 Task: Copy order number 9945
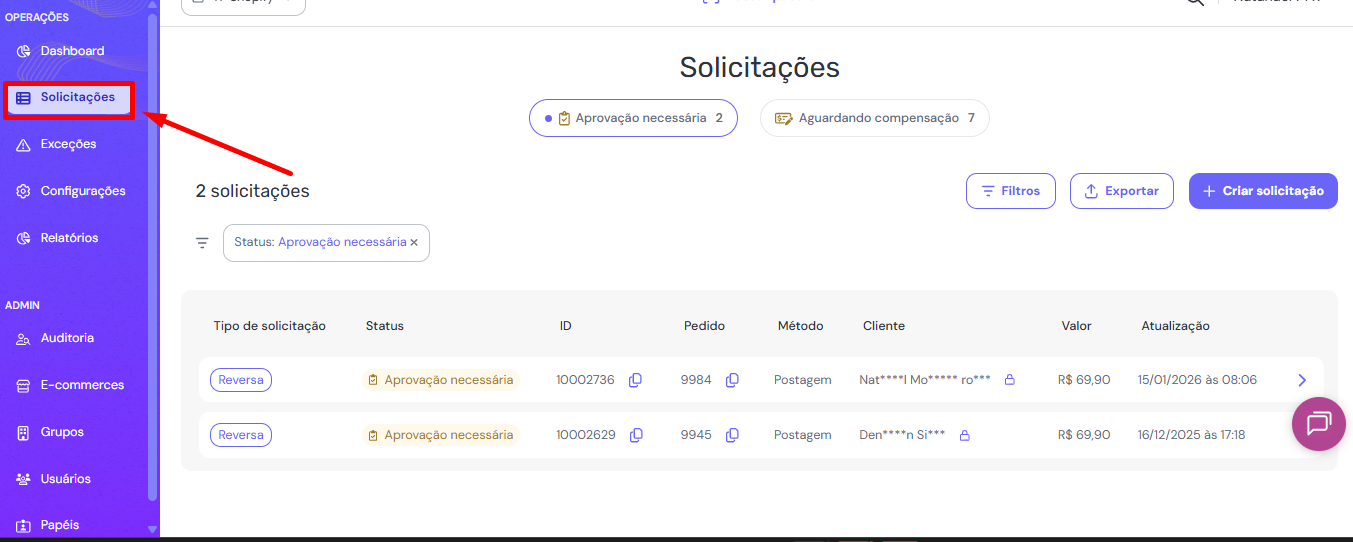click(732, 435)
